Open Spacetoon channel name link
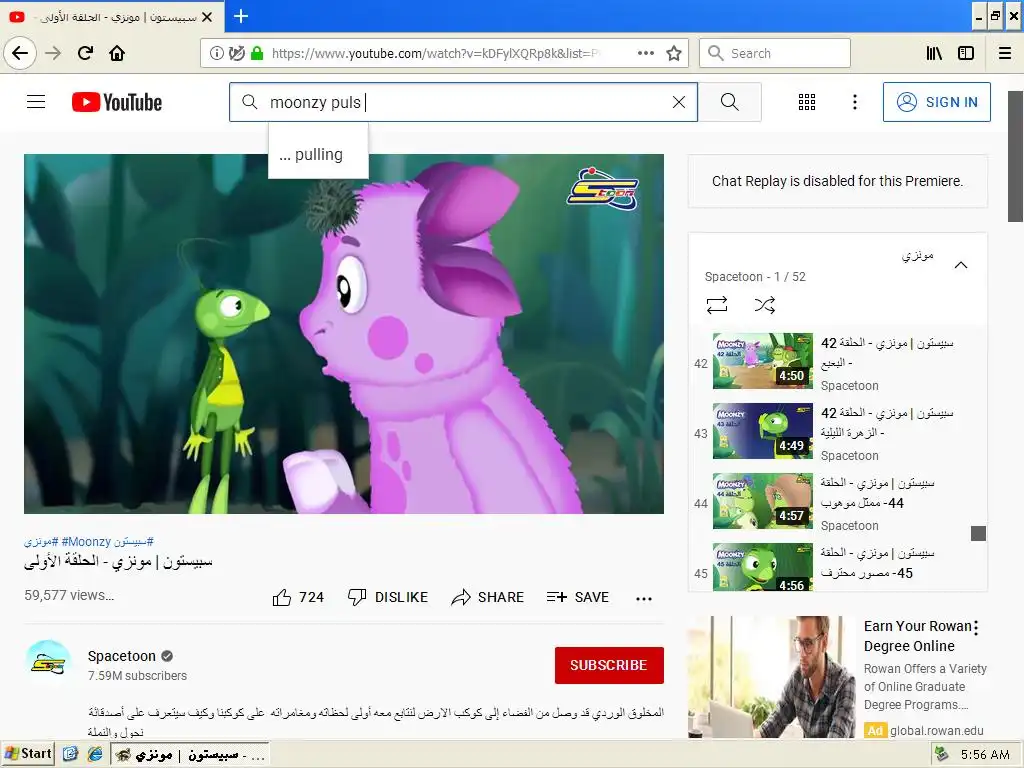Screen dimensions: 1024x768 (121, 656)
